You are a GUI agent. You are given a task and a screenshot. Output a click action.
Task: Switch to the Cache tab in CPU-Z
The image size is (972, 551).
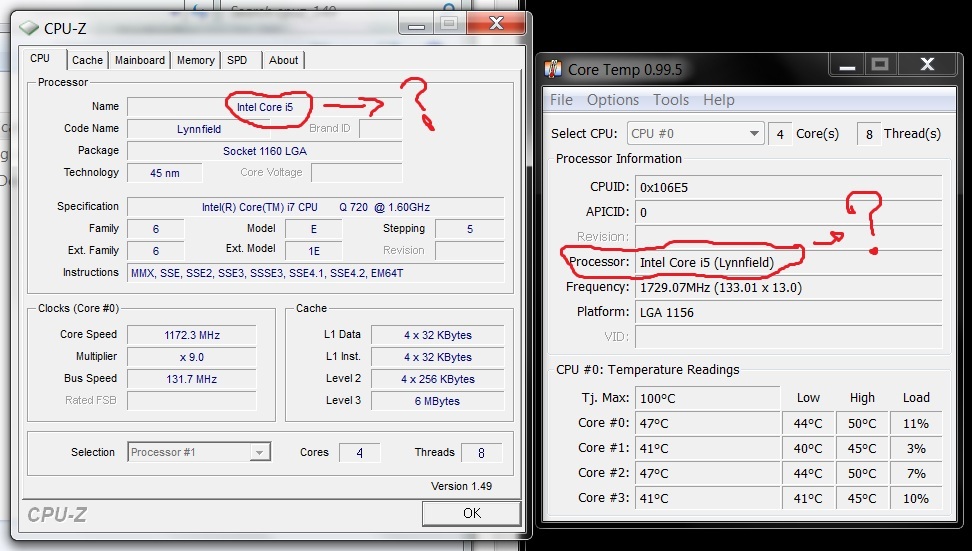tap(87, 60)
